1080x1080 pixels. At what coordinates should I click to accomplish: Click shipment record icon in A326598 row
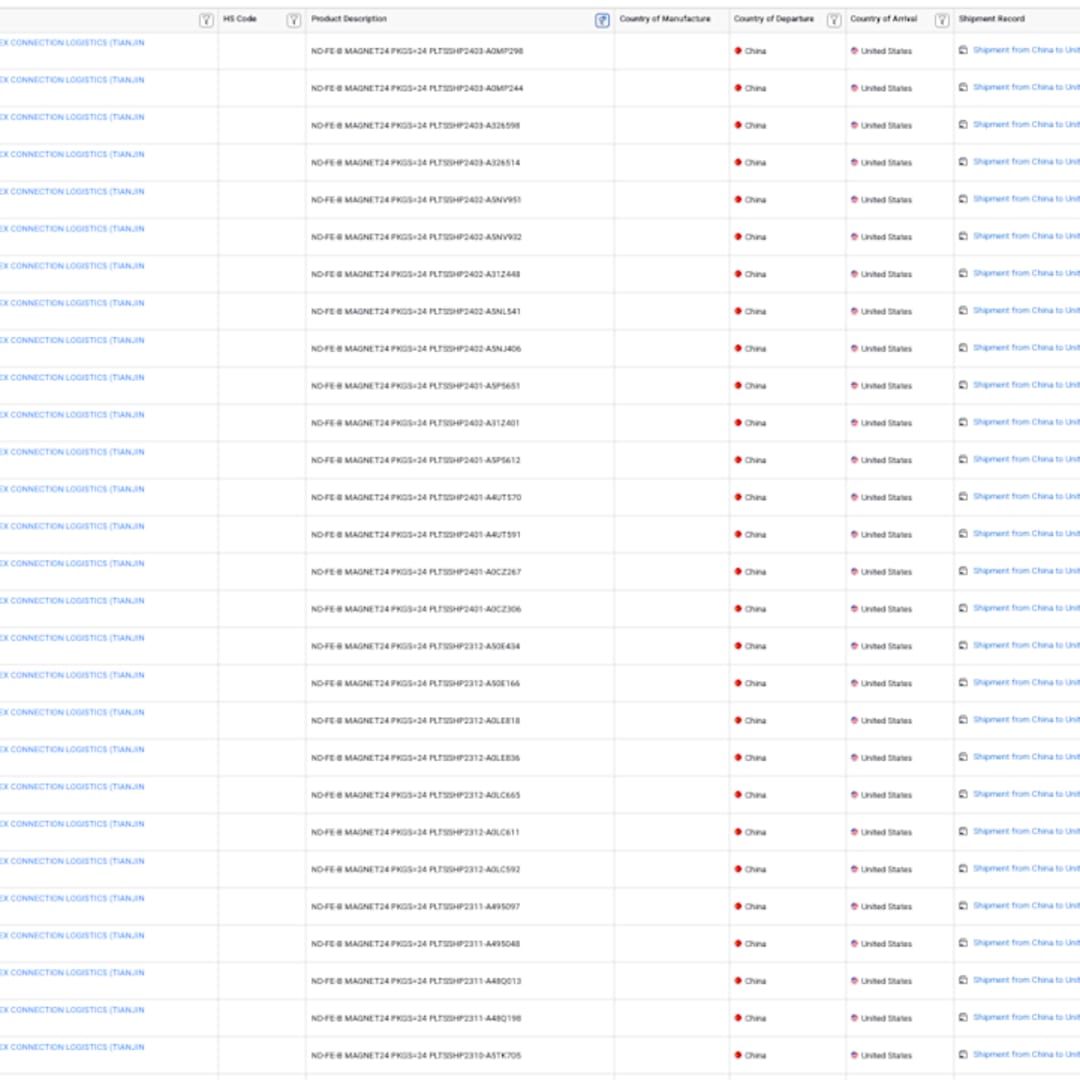click(963, 125)
